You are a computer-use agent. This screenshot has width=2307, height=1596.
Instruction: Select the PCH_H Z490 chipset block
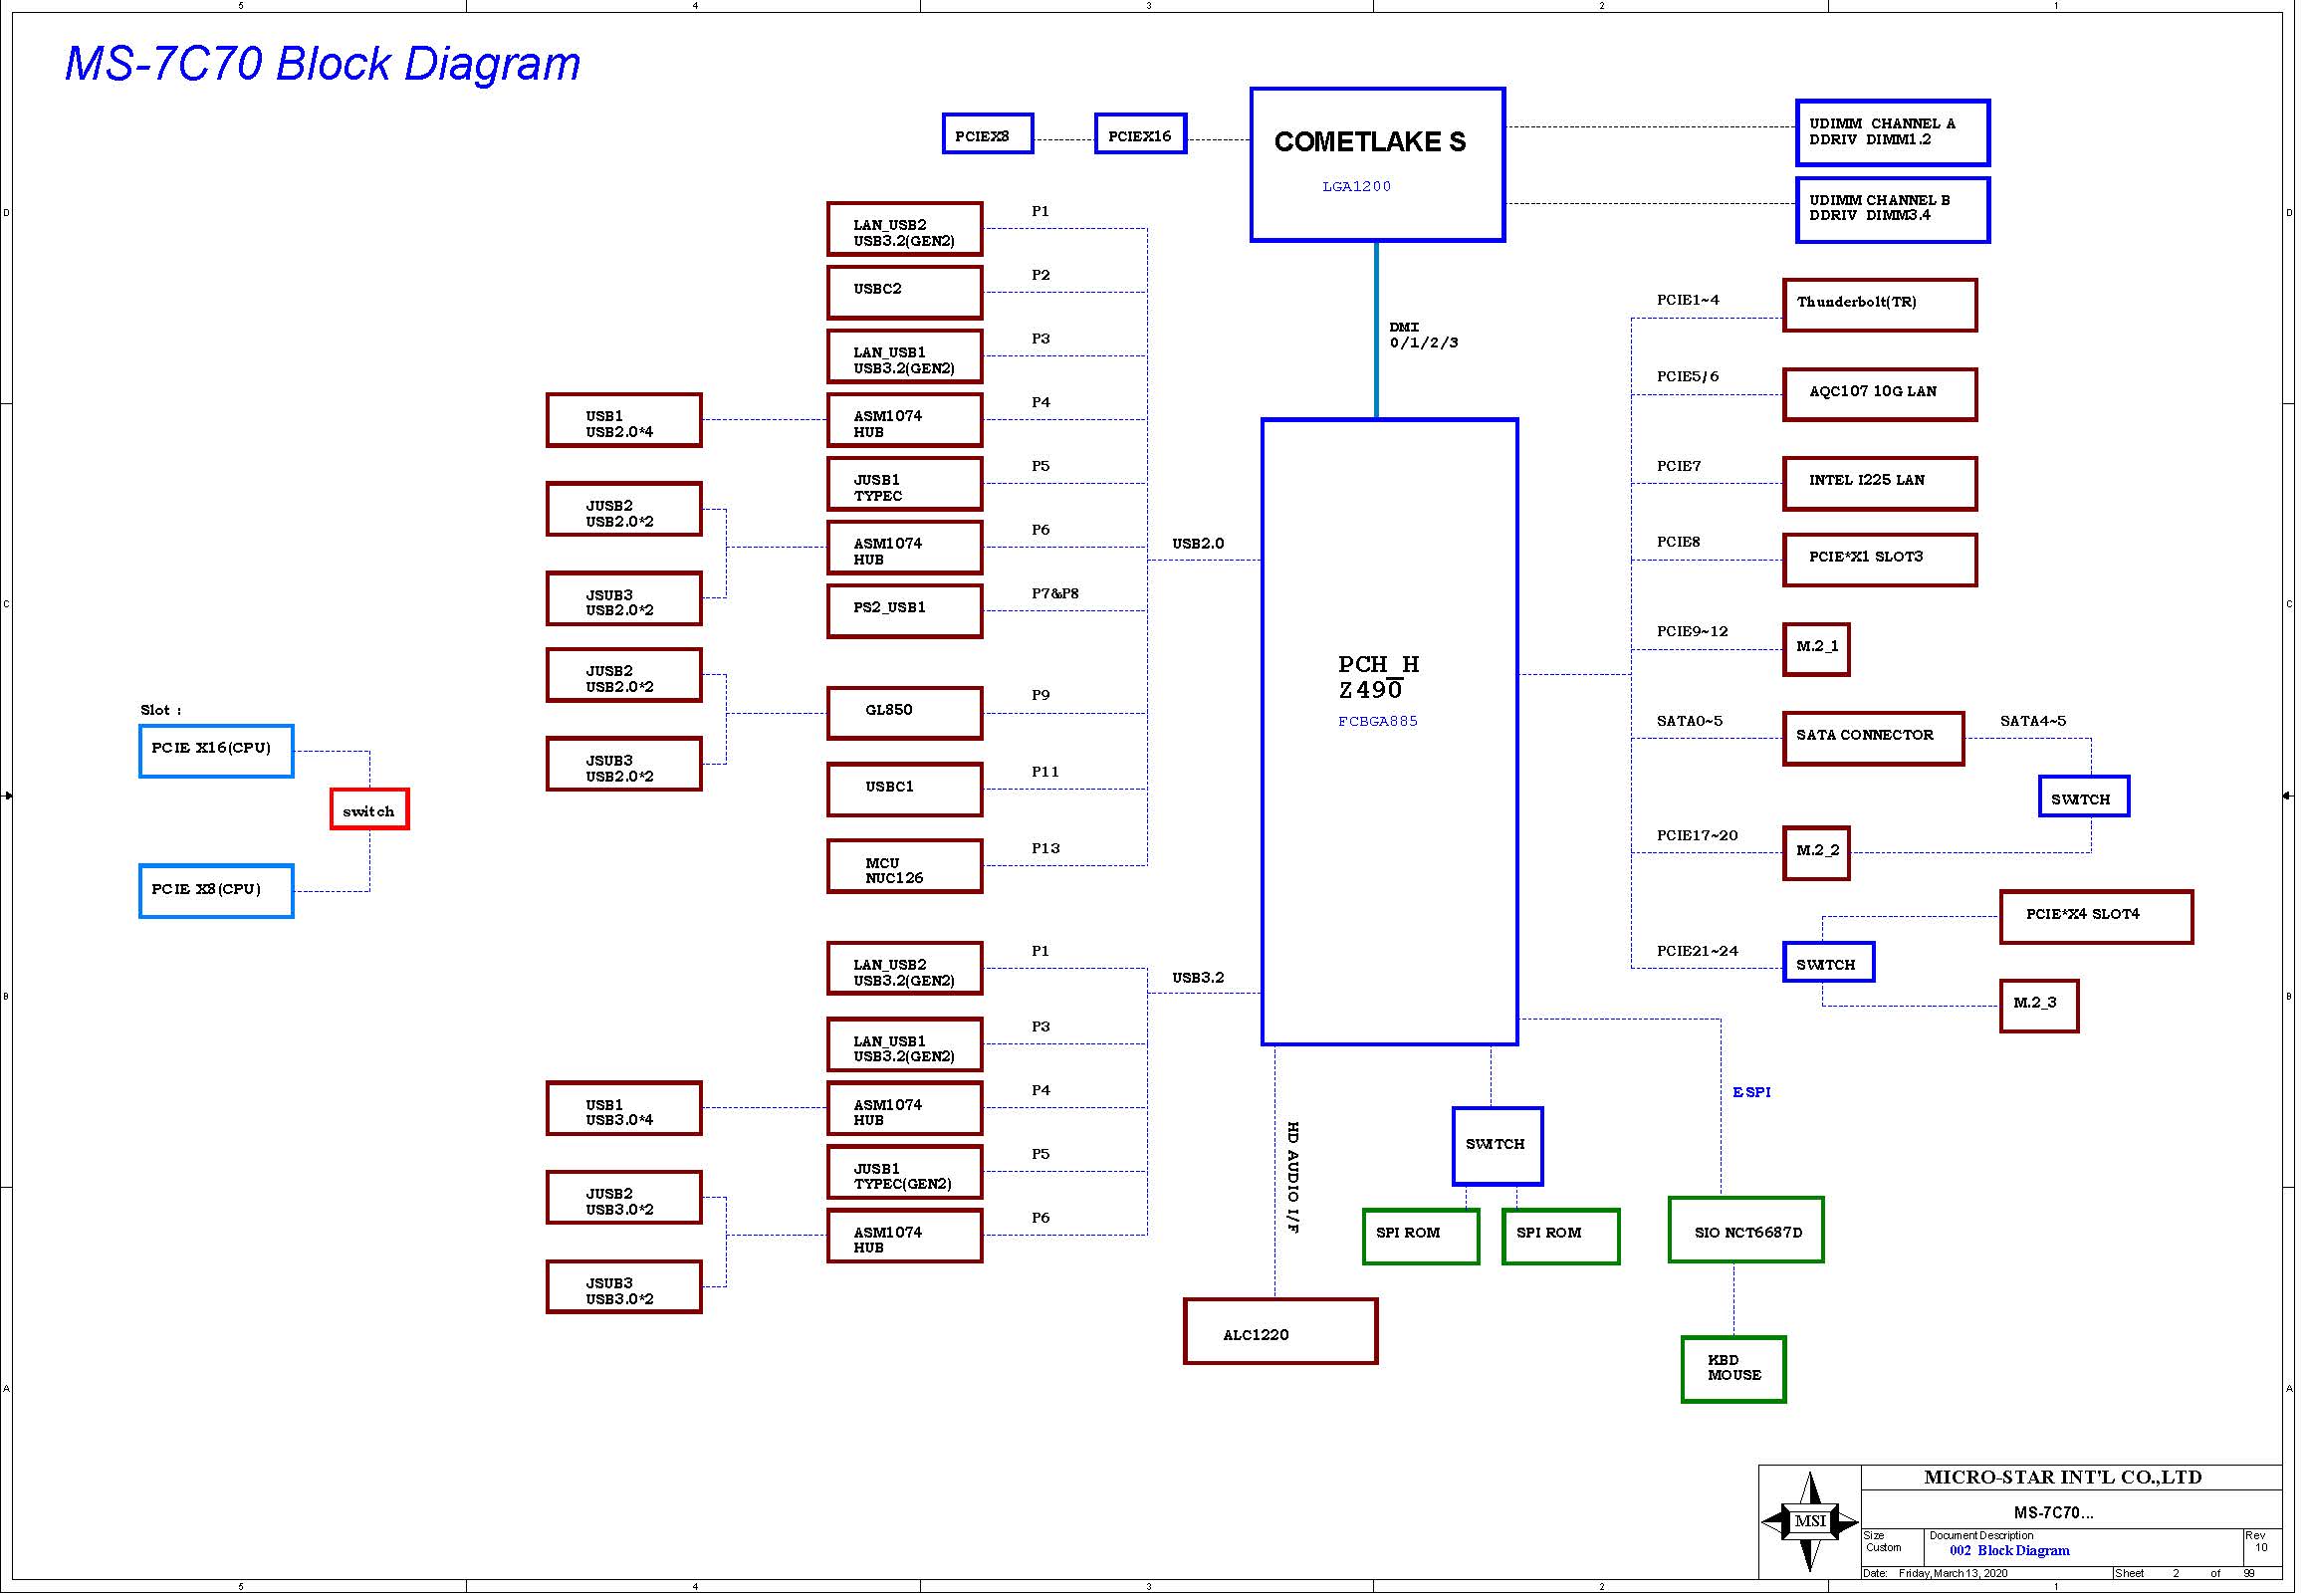click(x=1389, y=732)
